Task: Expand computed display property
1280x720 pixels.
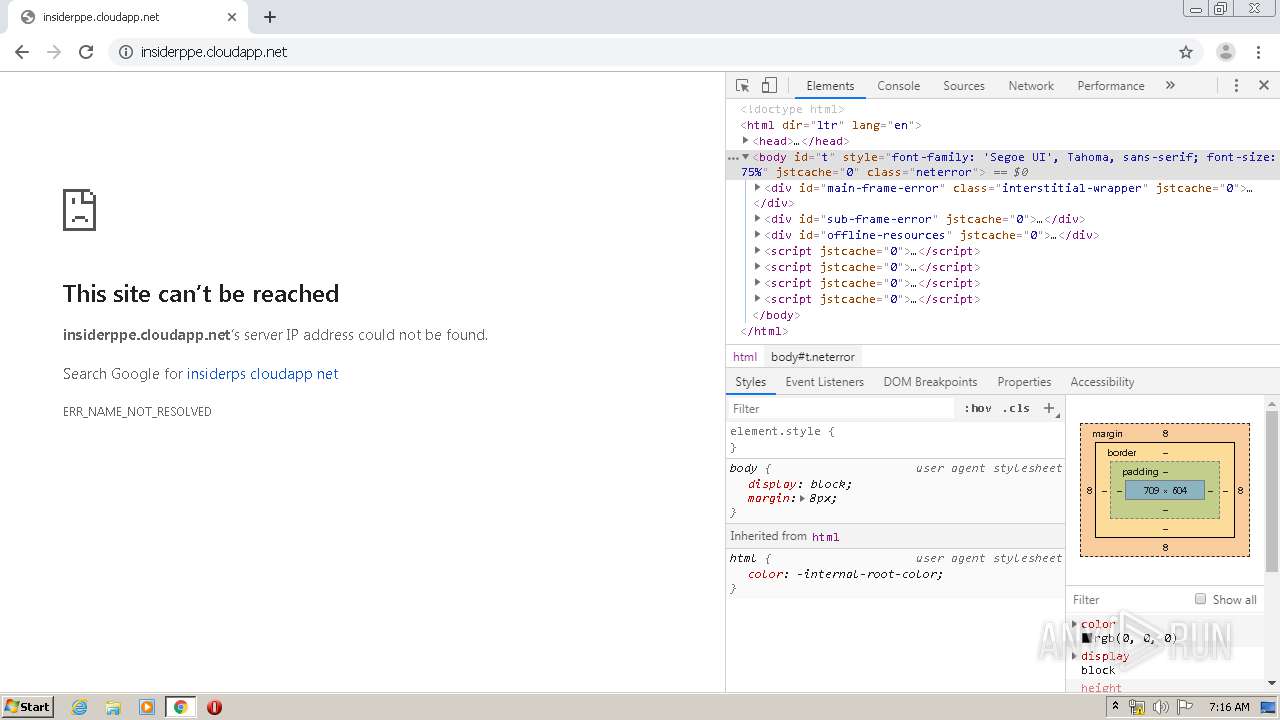Action: coord(1075,656)
